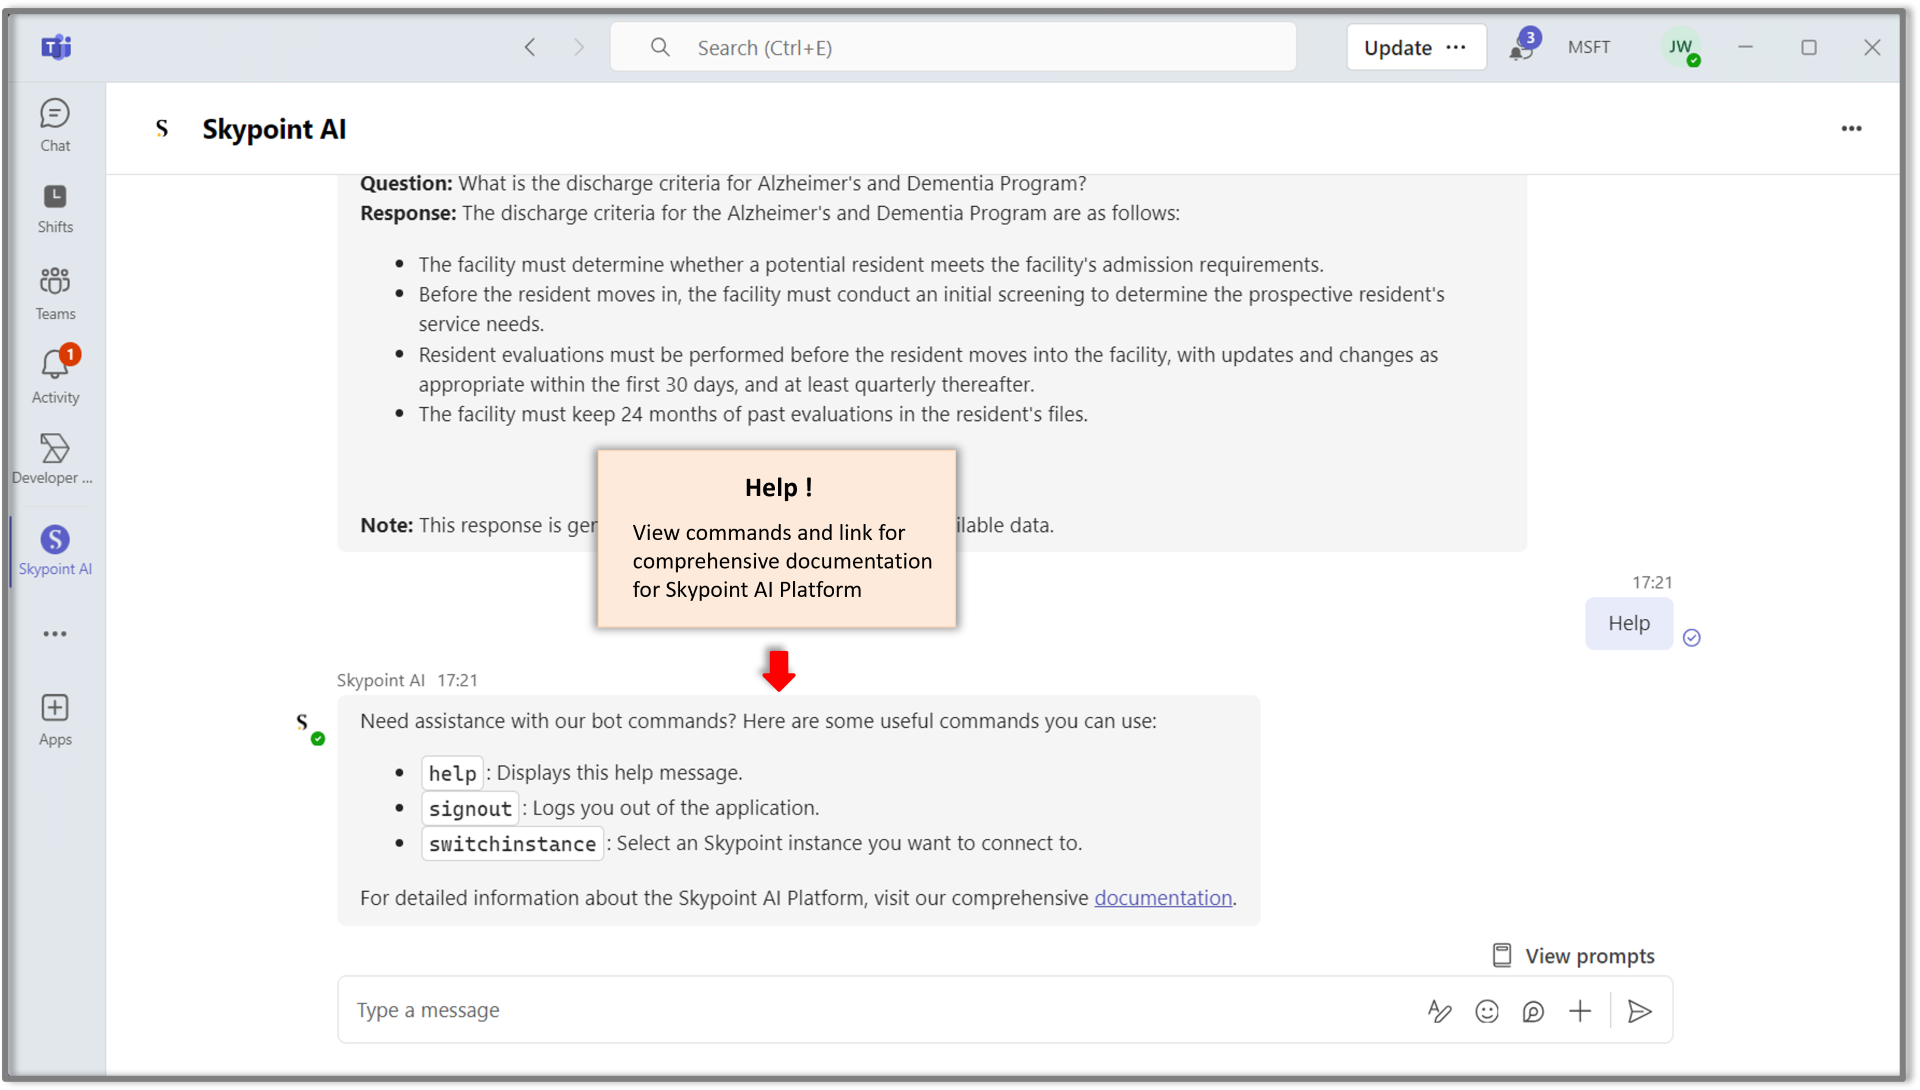Open chat options ellipsis in the Skypoint AI header
Image resolution: width=1920 pixels, height=1090 pixels.
[1851, 129]
